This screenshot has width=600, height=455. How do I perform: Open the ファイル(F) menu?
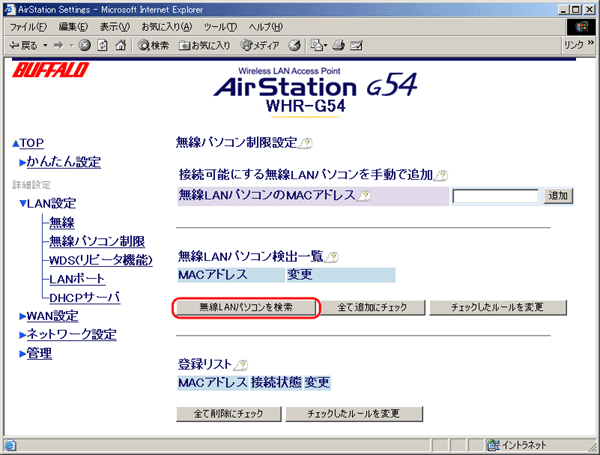[28, 27]
